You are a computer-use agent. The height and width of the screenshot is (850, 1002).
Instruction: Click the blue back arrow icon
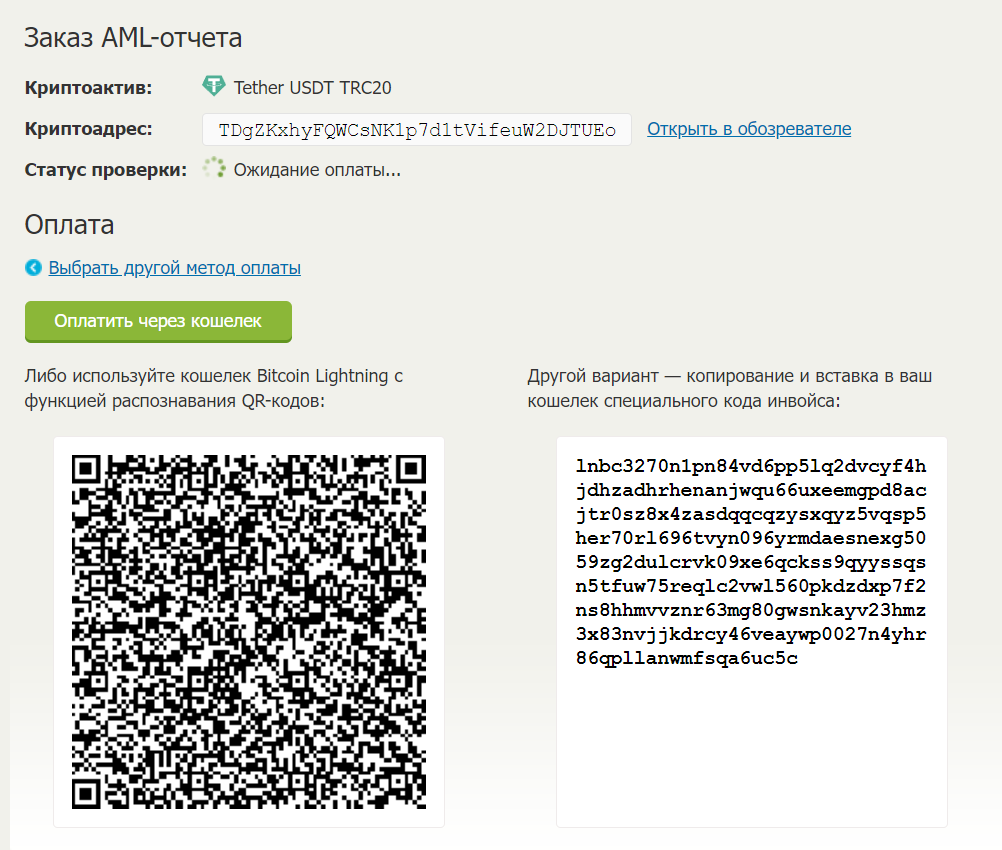click(33, 268)
